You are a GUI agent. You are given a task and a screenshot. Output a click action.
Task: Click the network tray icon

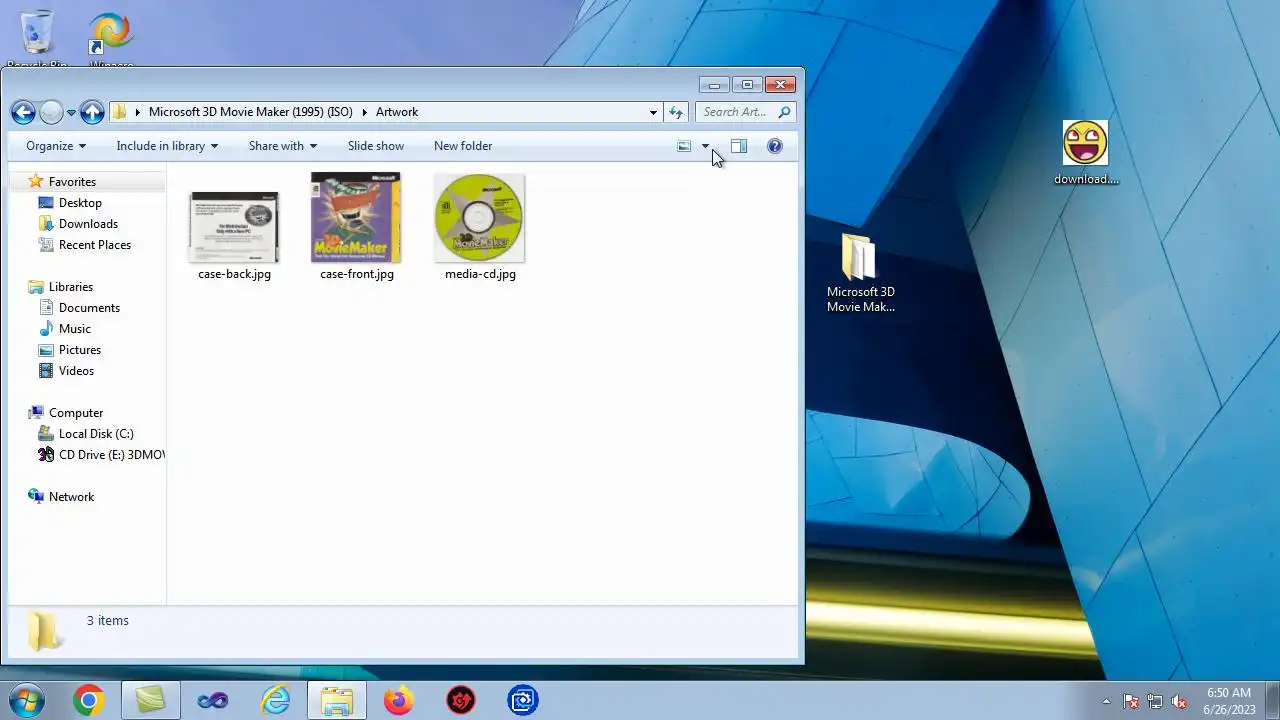pyautogui.click(x=1155, y=701)
